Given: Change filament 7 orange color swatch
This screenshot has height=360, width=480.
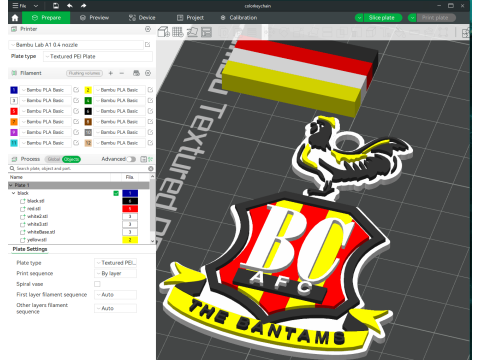Looking at the screenshot, I should pyautogui.click(x=14, y=122).
